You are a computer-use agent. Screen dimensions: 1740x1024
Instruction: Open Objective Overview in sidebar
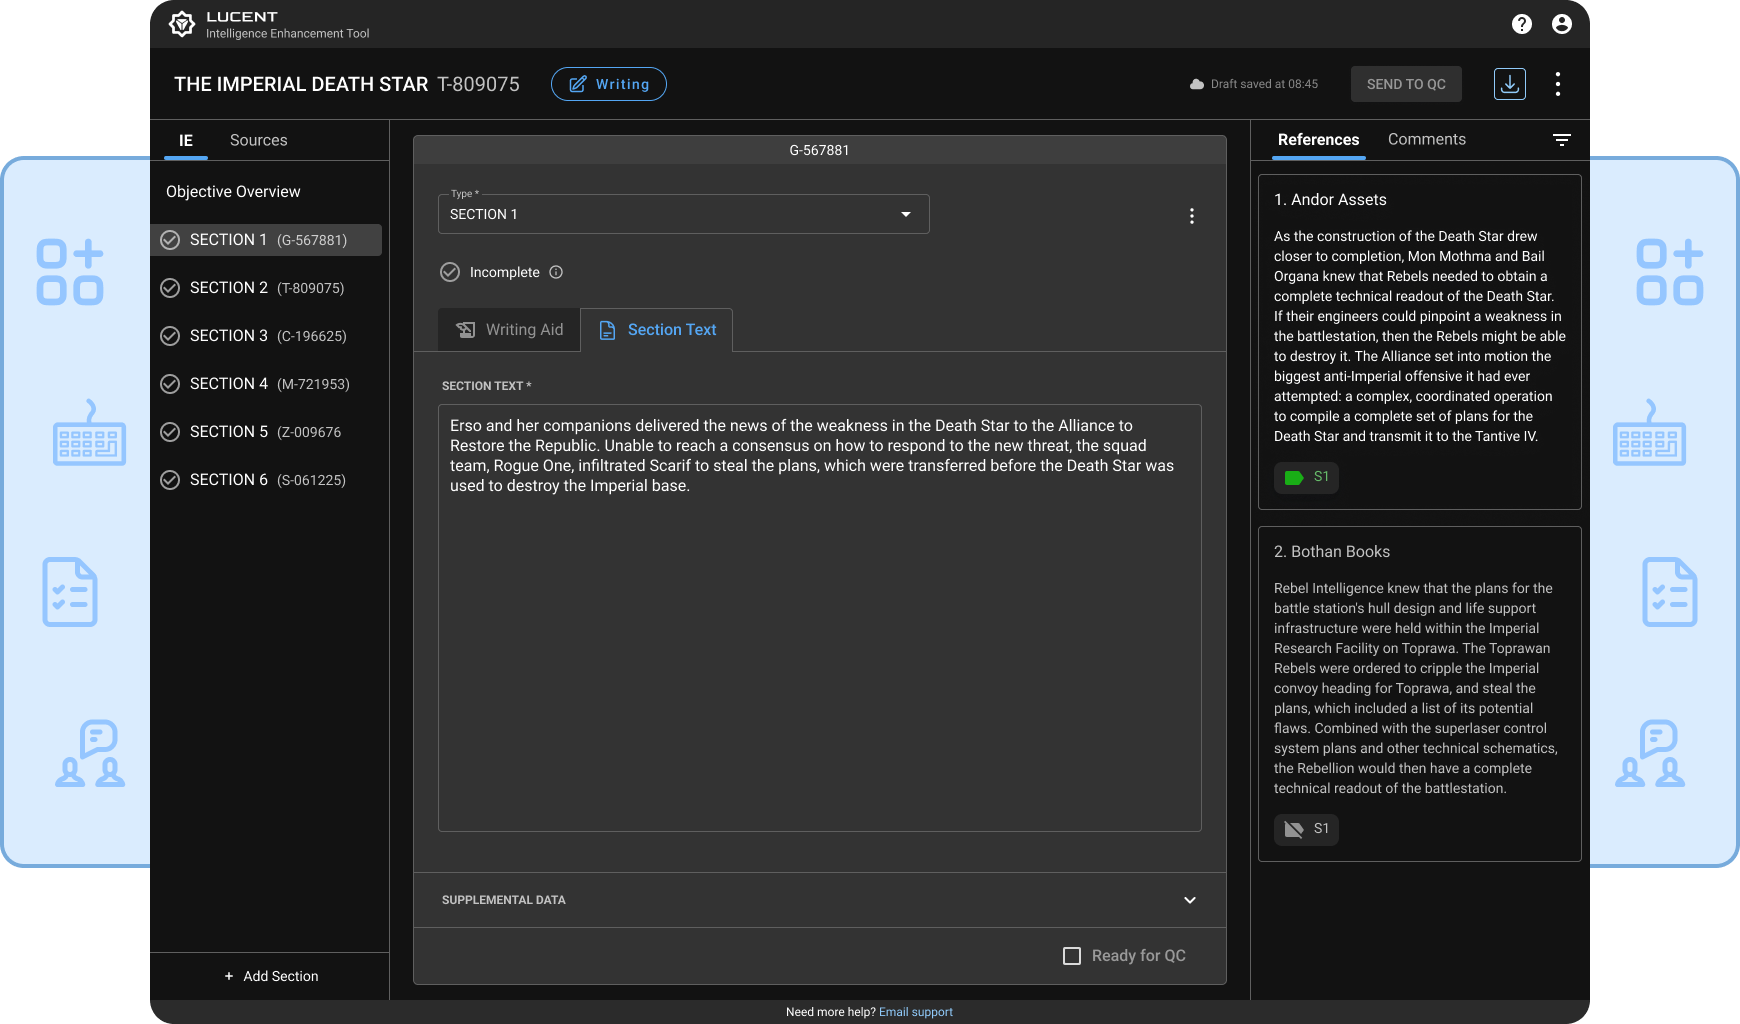(x=233, y=192)
